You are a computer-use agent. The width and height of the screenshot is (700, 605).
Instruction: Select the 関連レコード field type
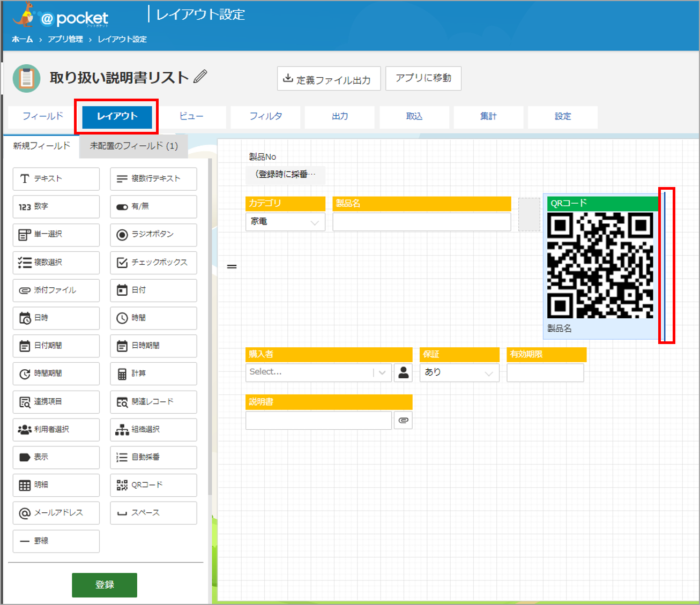(154, 402)
